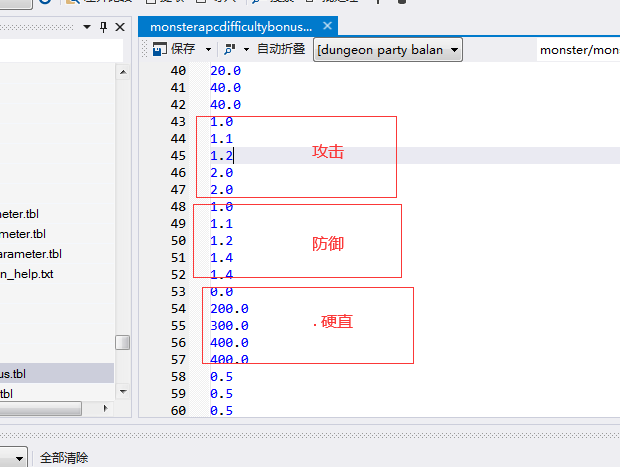Select the n_help.txt file in list
620x467 pixels.
click(27, 274)
